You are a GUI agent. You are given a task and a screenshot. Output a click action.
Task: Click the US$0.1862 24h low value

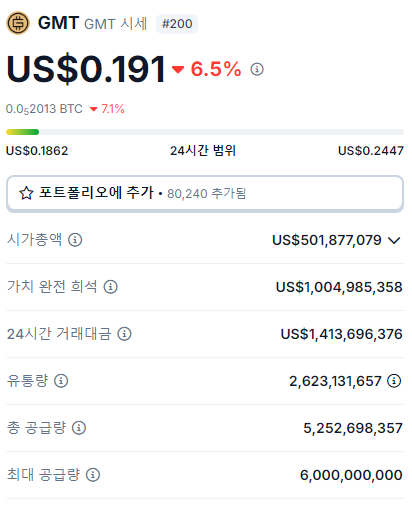(37, 151)
